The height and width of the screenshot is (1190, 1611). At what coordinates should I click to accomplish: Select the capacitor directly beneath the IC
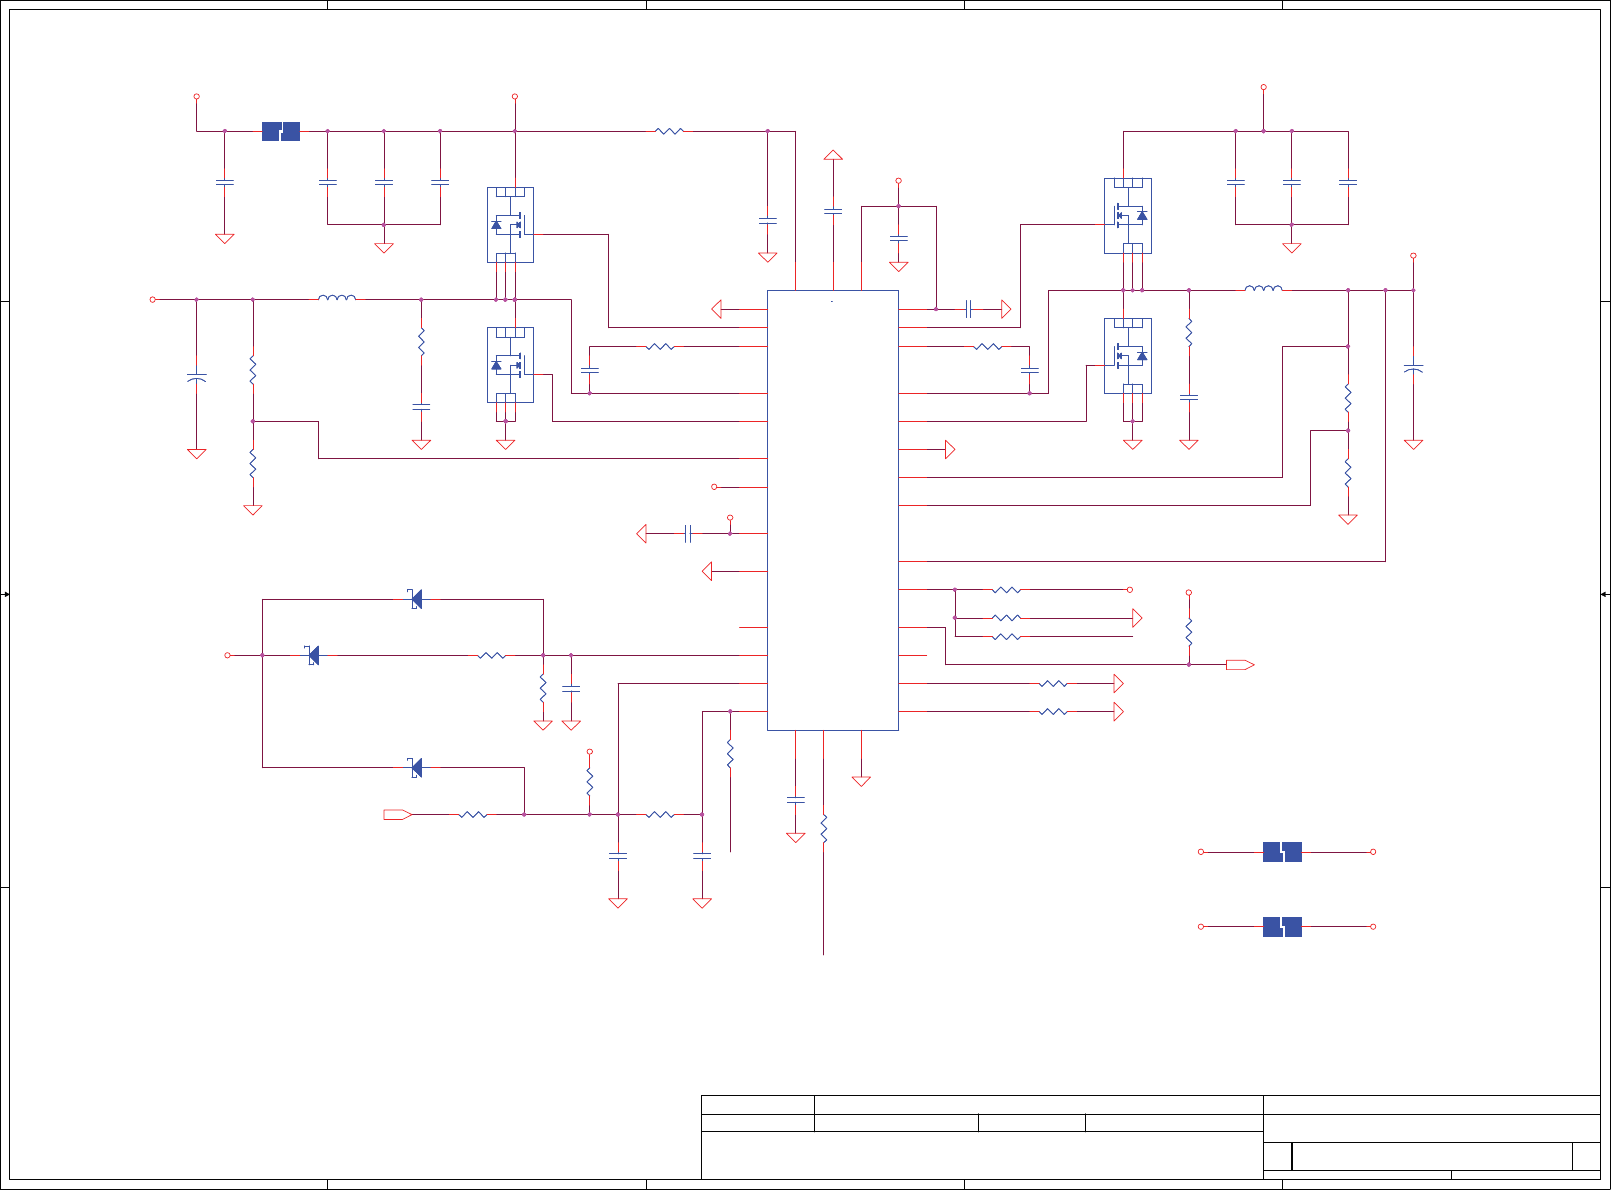[x=796, y=800]
